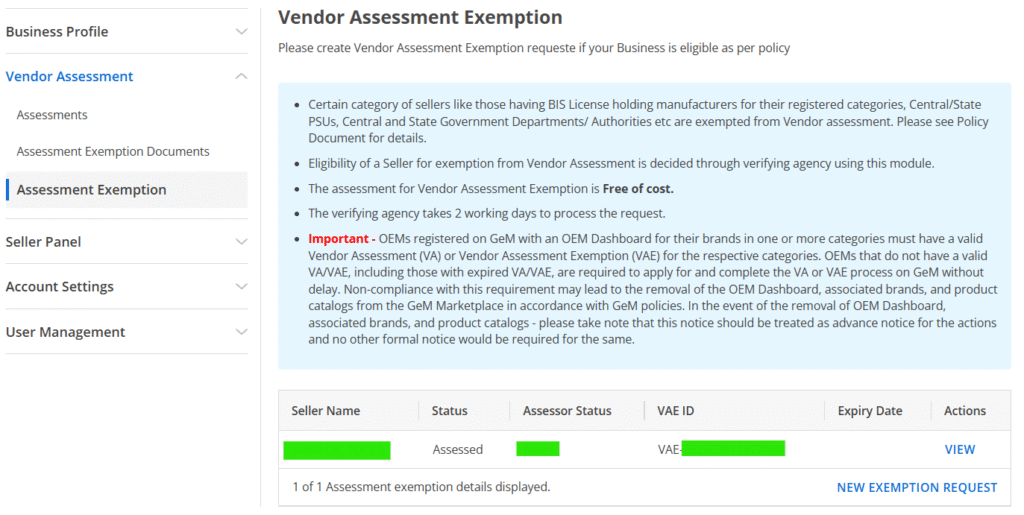Go to Assessments in the sidebar
The width and height of the screenshot is (1024, 515).
click(x=52, y=115)
